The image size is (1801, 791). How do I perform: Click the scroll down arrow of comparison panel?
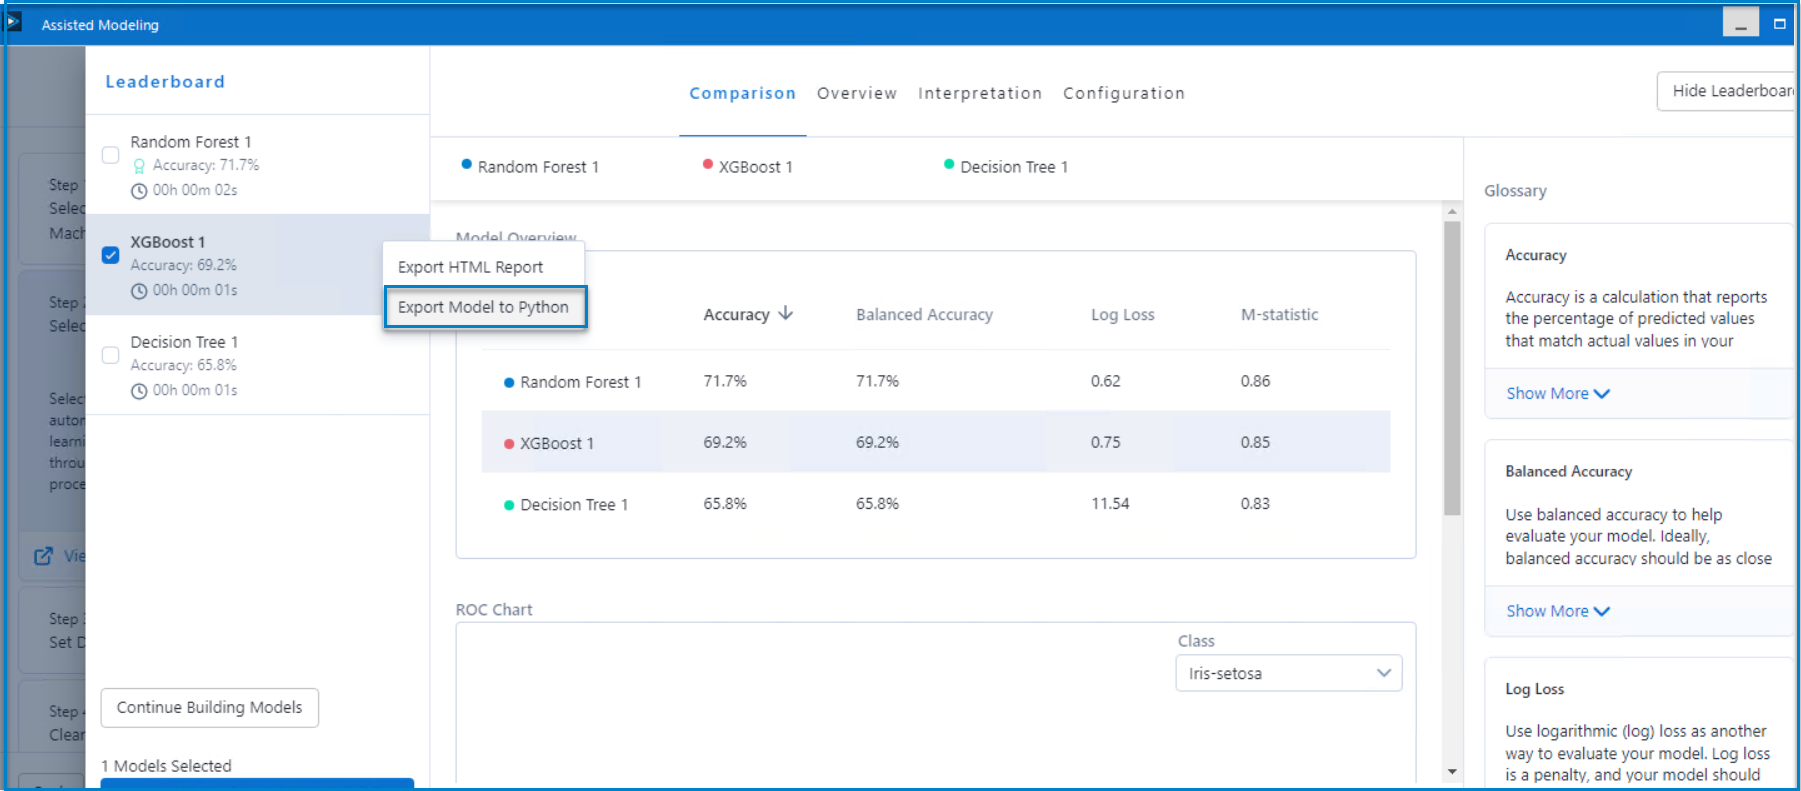1452,772
